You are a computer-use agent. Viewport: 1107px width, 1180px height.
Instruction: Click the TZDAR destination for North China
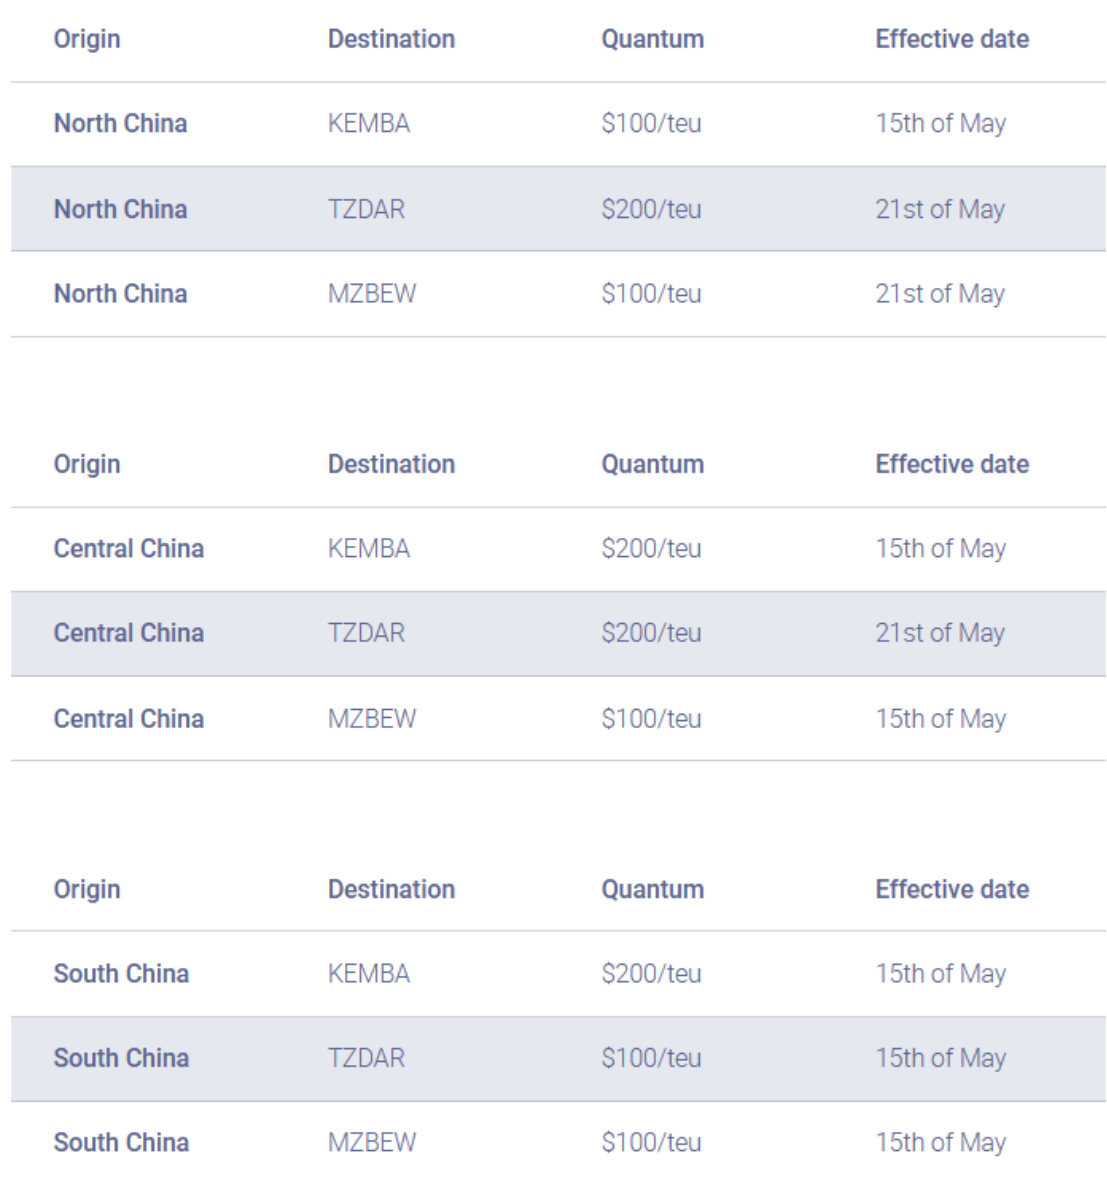[366, 208]
